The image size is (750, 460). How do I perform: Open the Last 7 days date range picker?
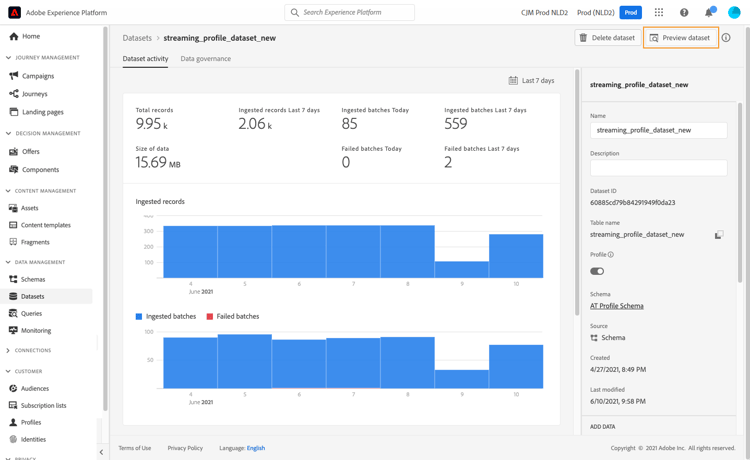click(x=531, y=80)
